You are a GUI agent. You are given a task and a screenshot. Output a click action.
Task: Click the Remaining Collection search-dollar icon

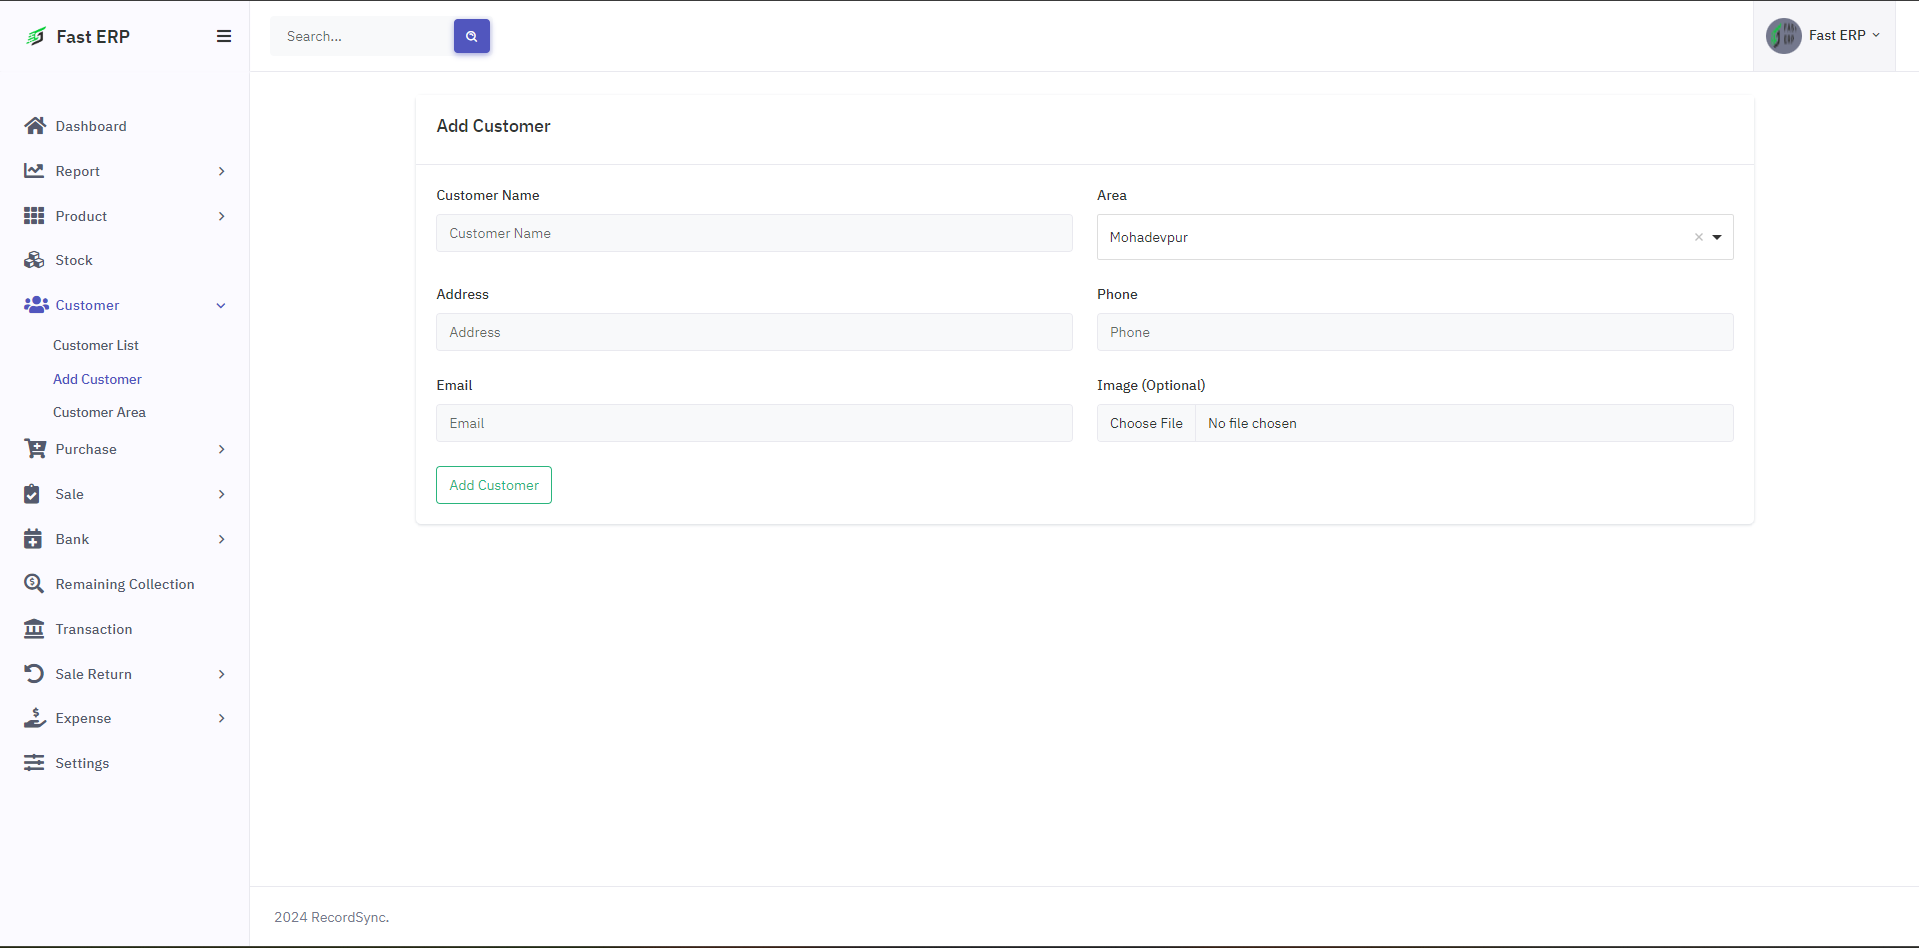point(34,584)
